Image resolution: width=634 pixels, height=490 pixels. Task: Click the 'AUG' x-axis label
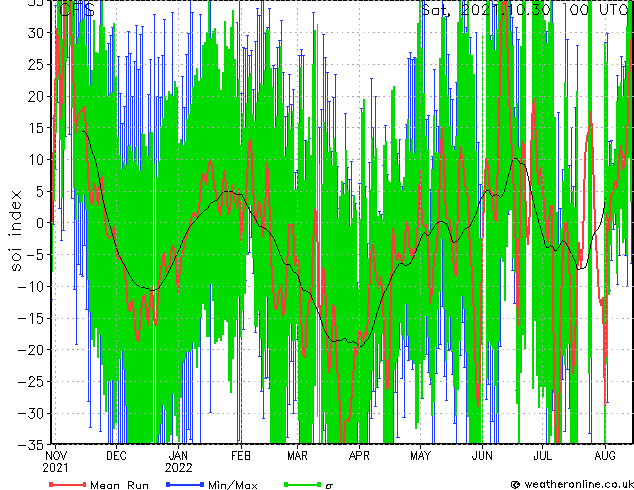tap(605, 456)
